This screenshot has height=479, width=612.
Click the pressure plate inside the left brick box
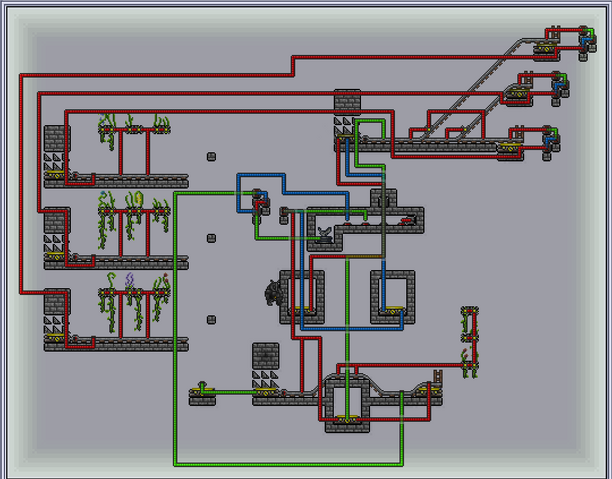302,310
